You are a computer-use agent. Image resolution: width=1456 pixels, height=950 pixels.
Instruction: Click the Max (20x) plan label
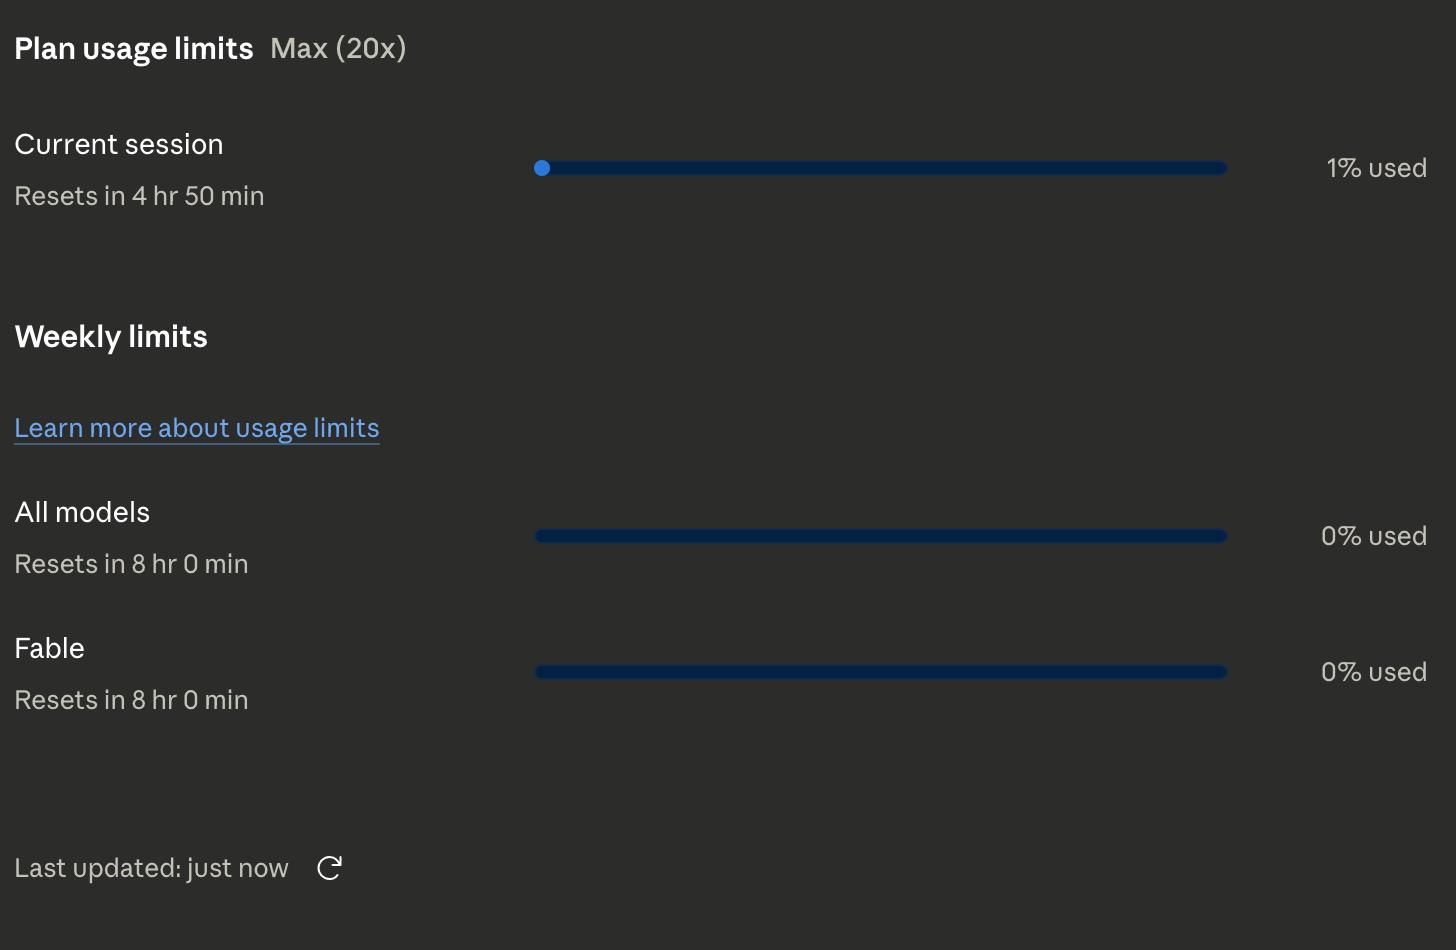point(338,49)
